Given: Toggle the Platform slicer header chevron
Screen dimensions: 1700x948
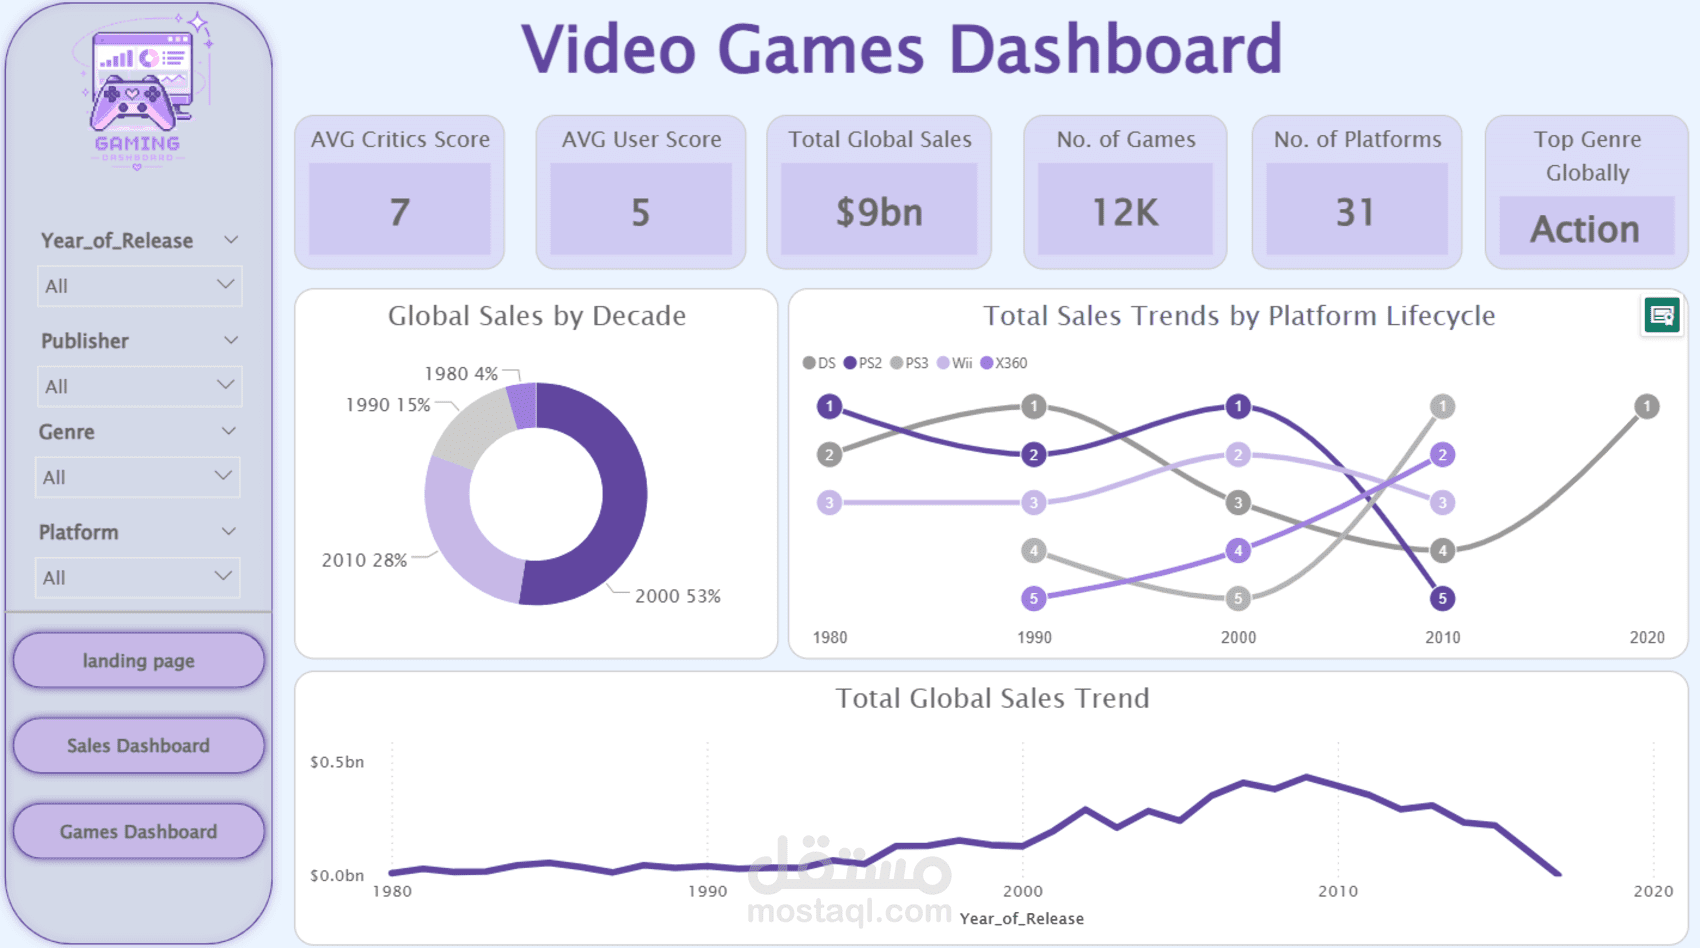Looking at the screenshot, I should 229,531.
